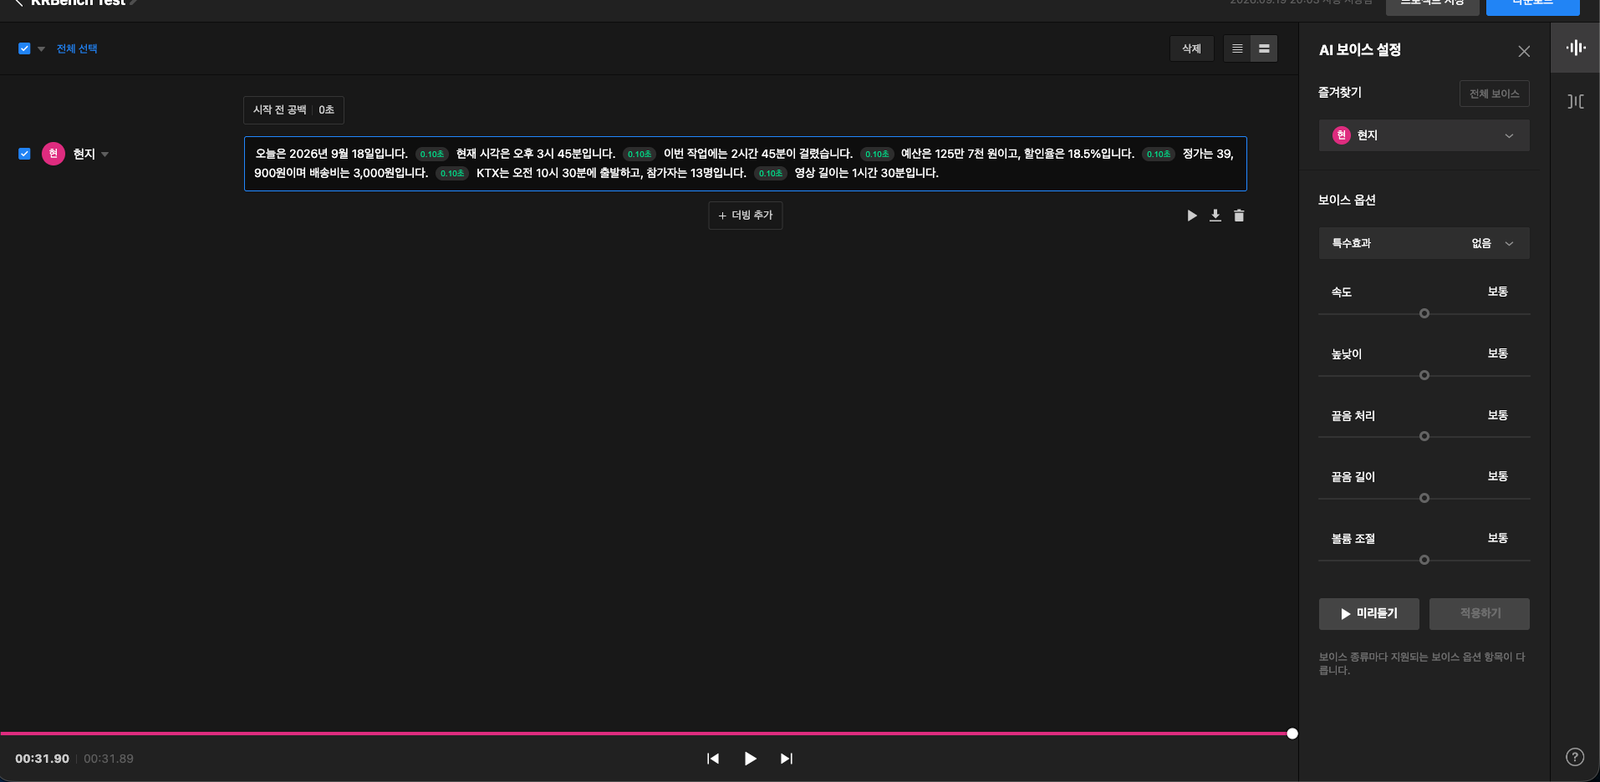Open the 전체 보이스 list
The height and width of the screenshot is (782, 1600).
(1494, 93)
